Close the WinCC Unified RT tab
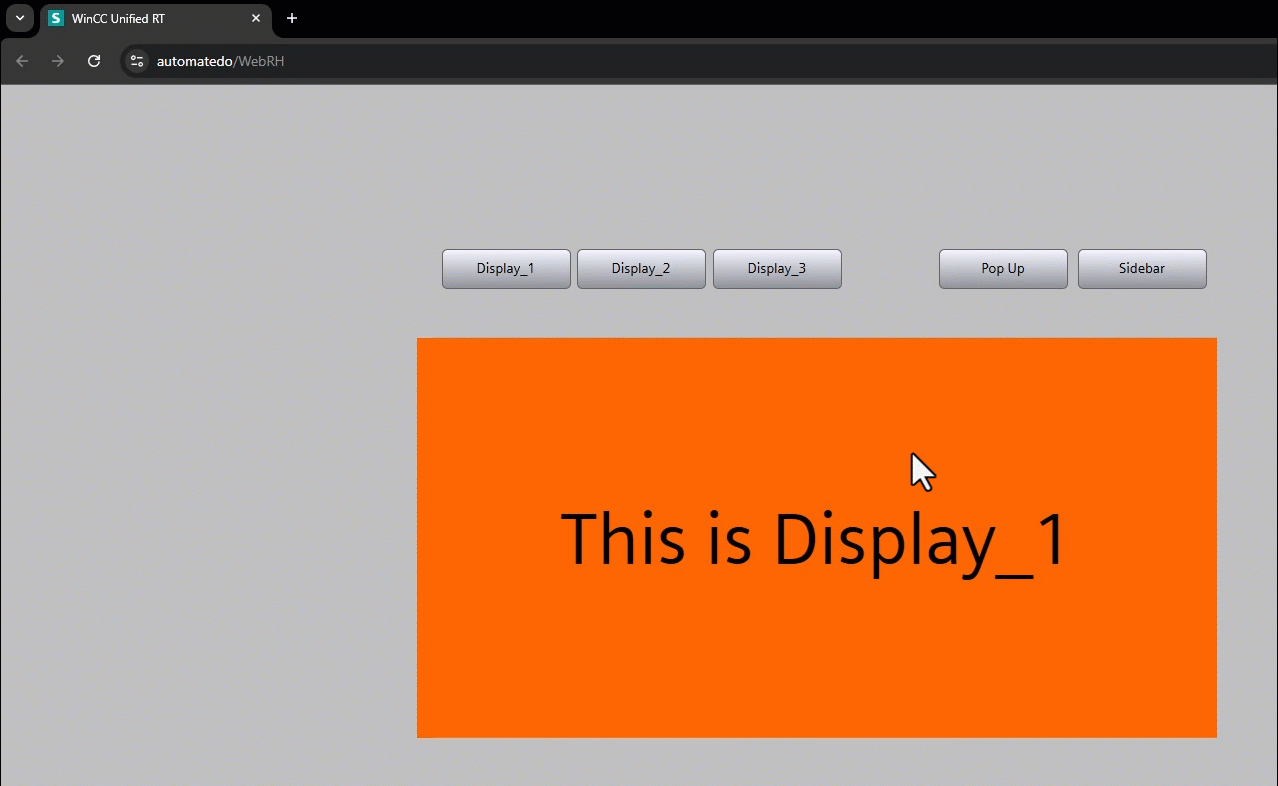 pyautogui.click(x=256, y=18)
